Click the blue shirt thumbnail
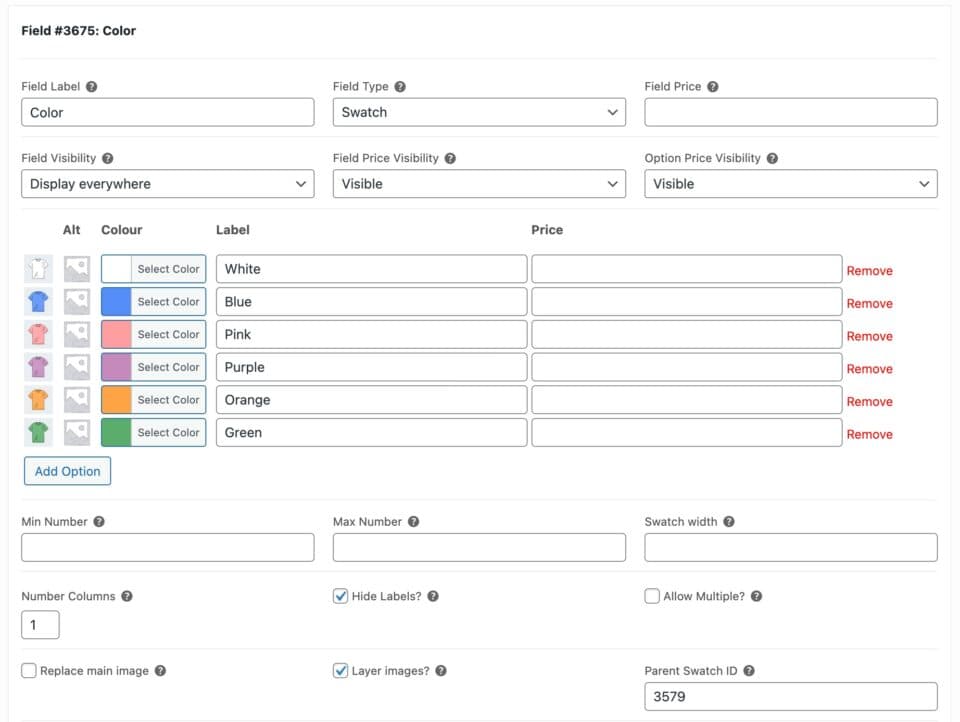 39,300
